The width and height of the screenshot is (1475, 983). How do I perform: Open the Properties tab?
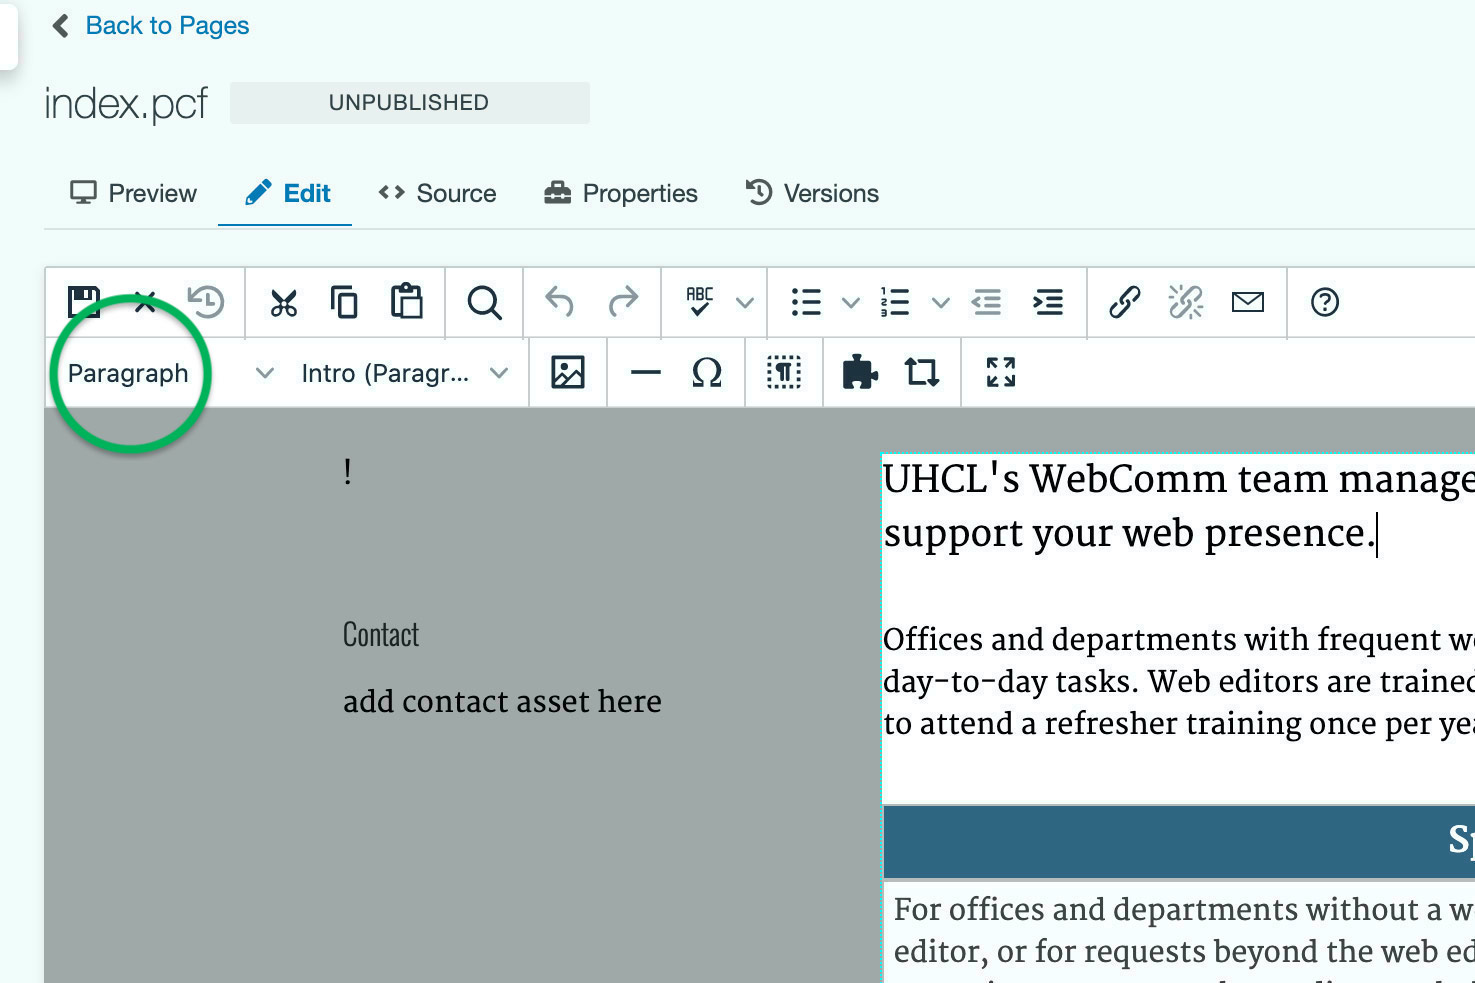point(621,193)
